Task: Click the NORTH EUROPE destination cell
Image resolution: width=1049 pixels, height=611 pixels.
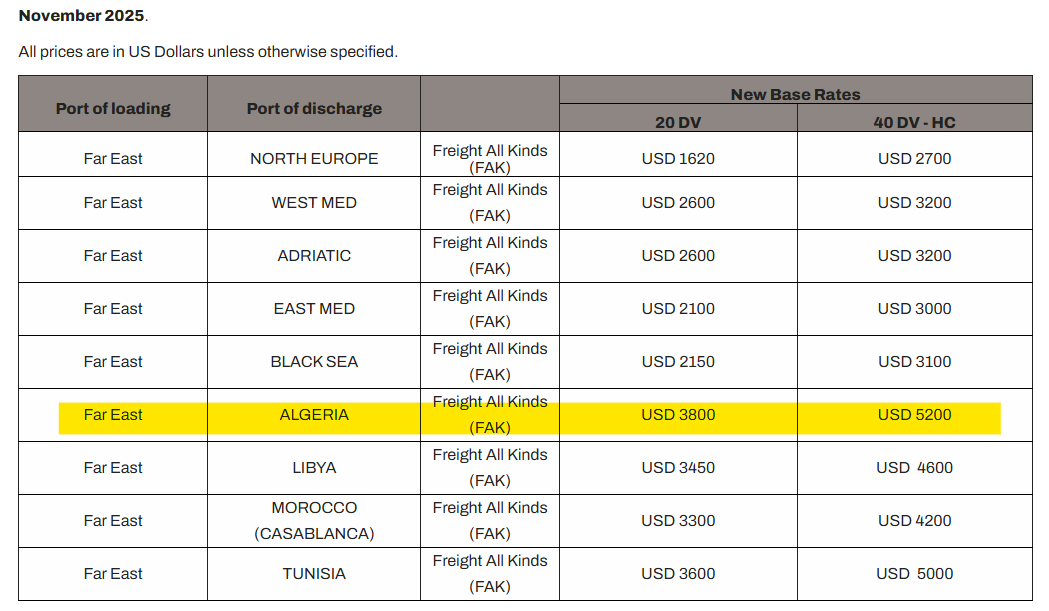Action: point(314,158)
